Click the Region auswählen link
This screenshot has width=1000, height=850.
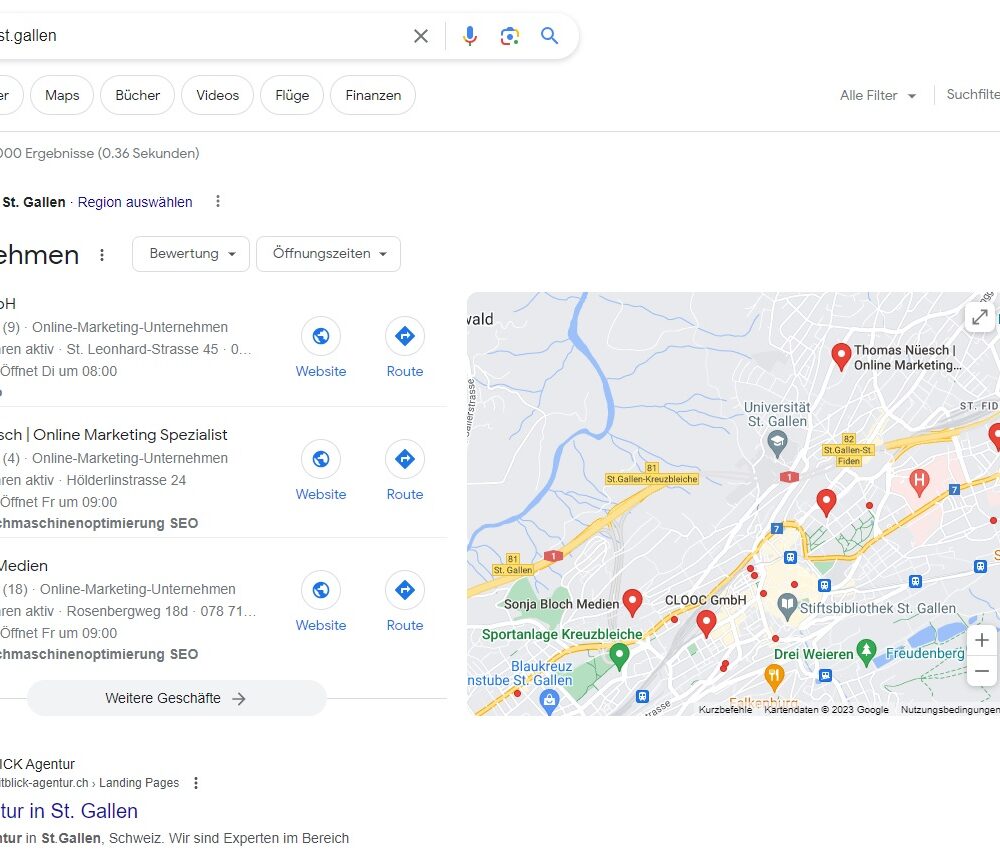(x=135, y=202)
